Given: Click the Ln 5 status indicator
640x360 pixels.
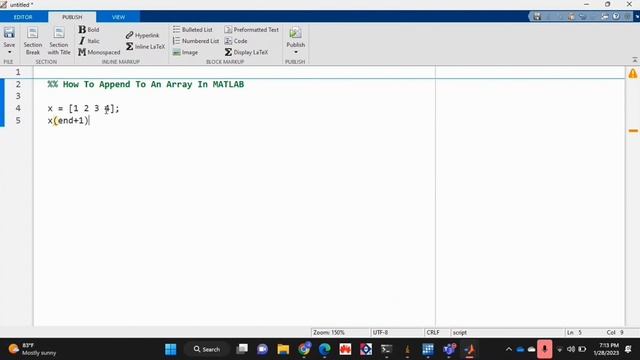Looking at the screenshot, I should 574,333.
